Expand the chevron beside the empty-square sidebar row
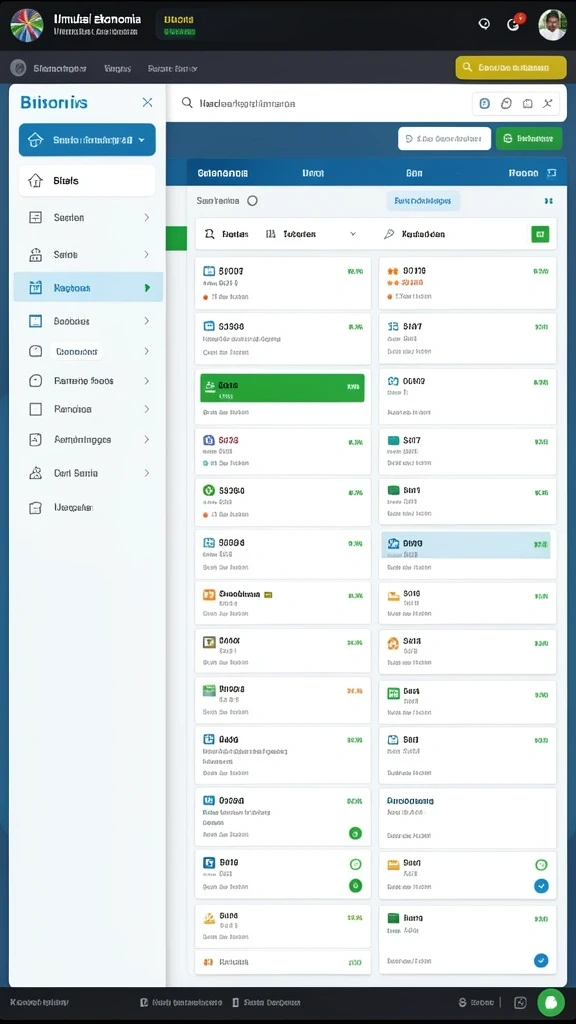This screenshot has width=576, height=1024. [x=147, y=409]
